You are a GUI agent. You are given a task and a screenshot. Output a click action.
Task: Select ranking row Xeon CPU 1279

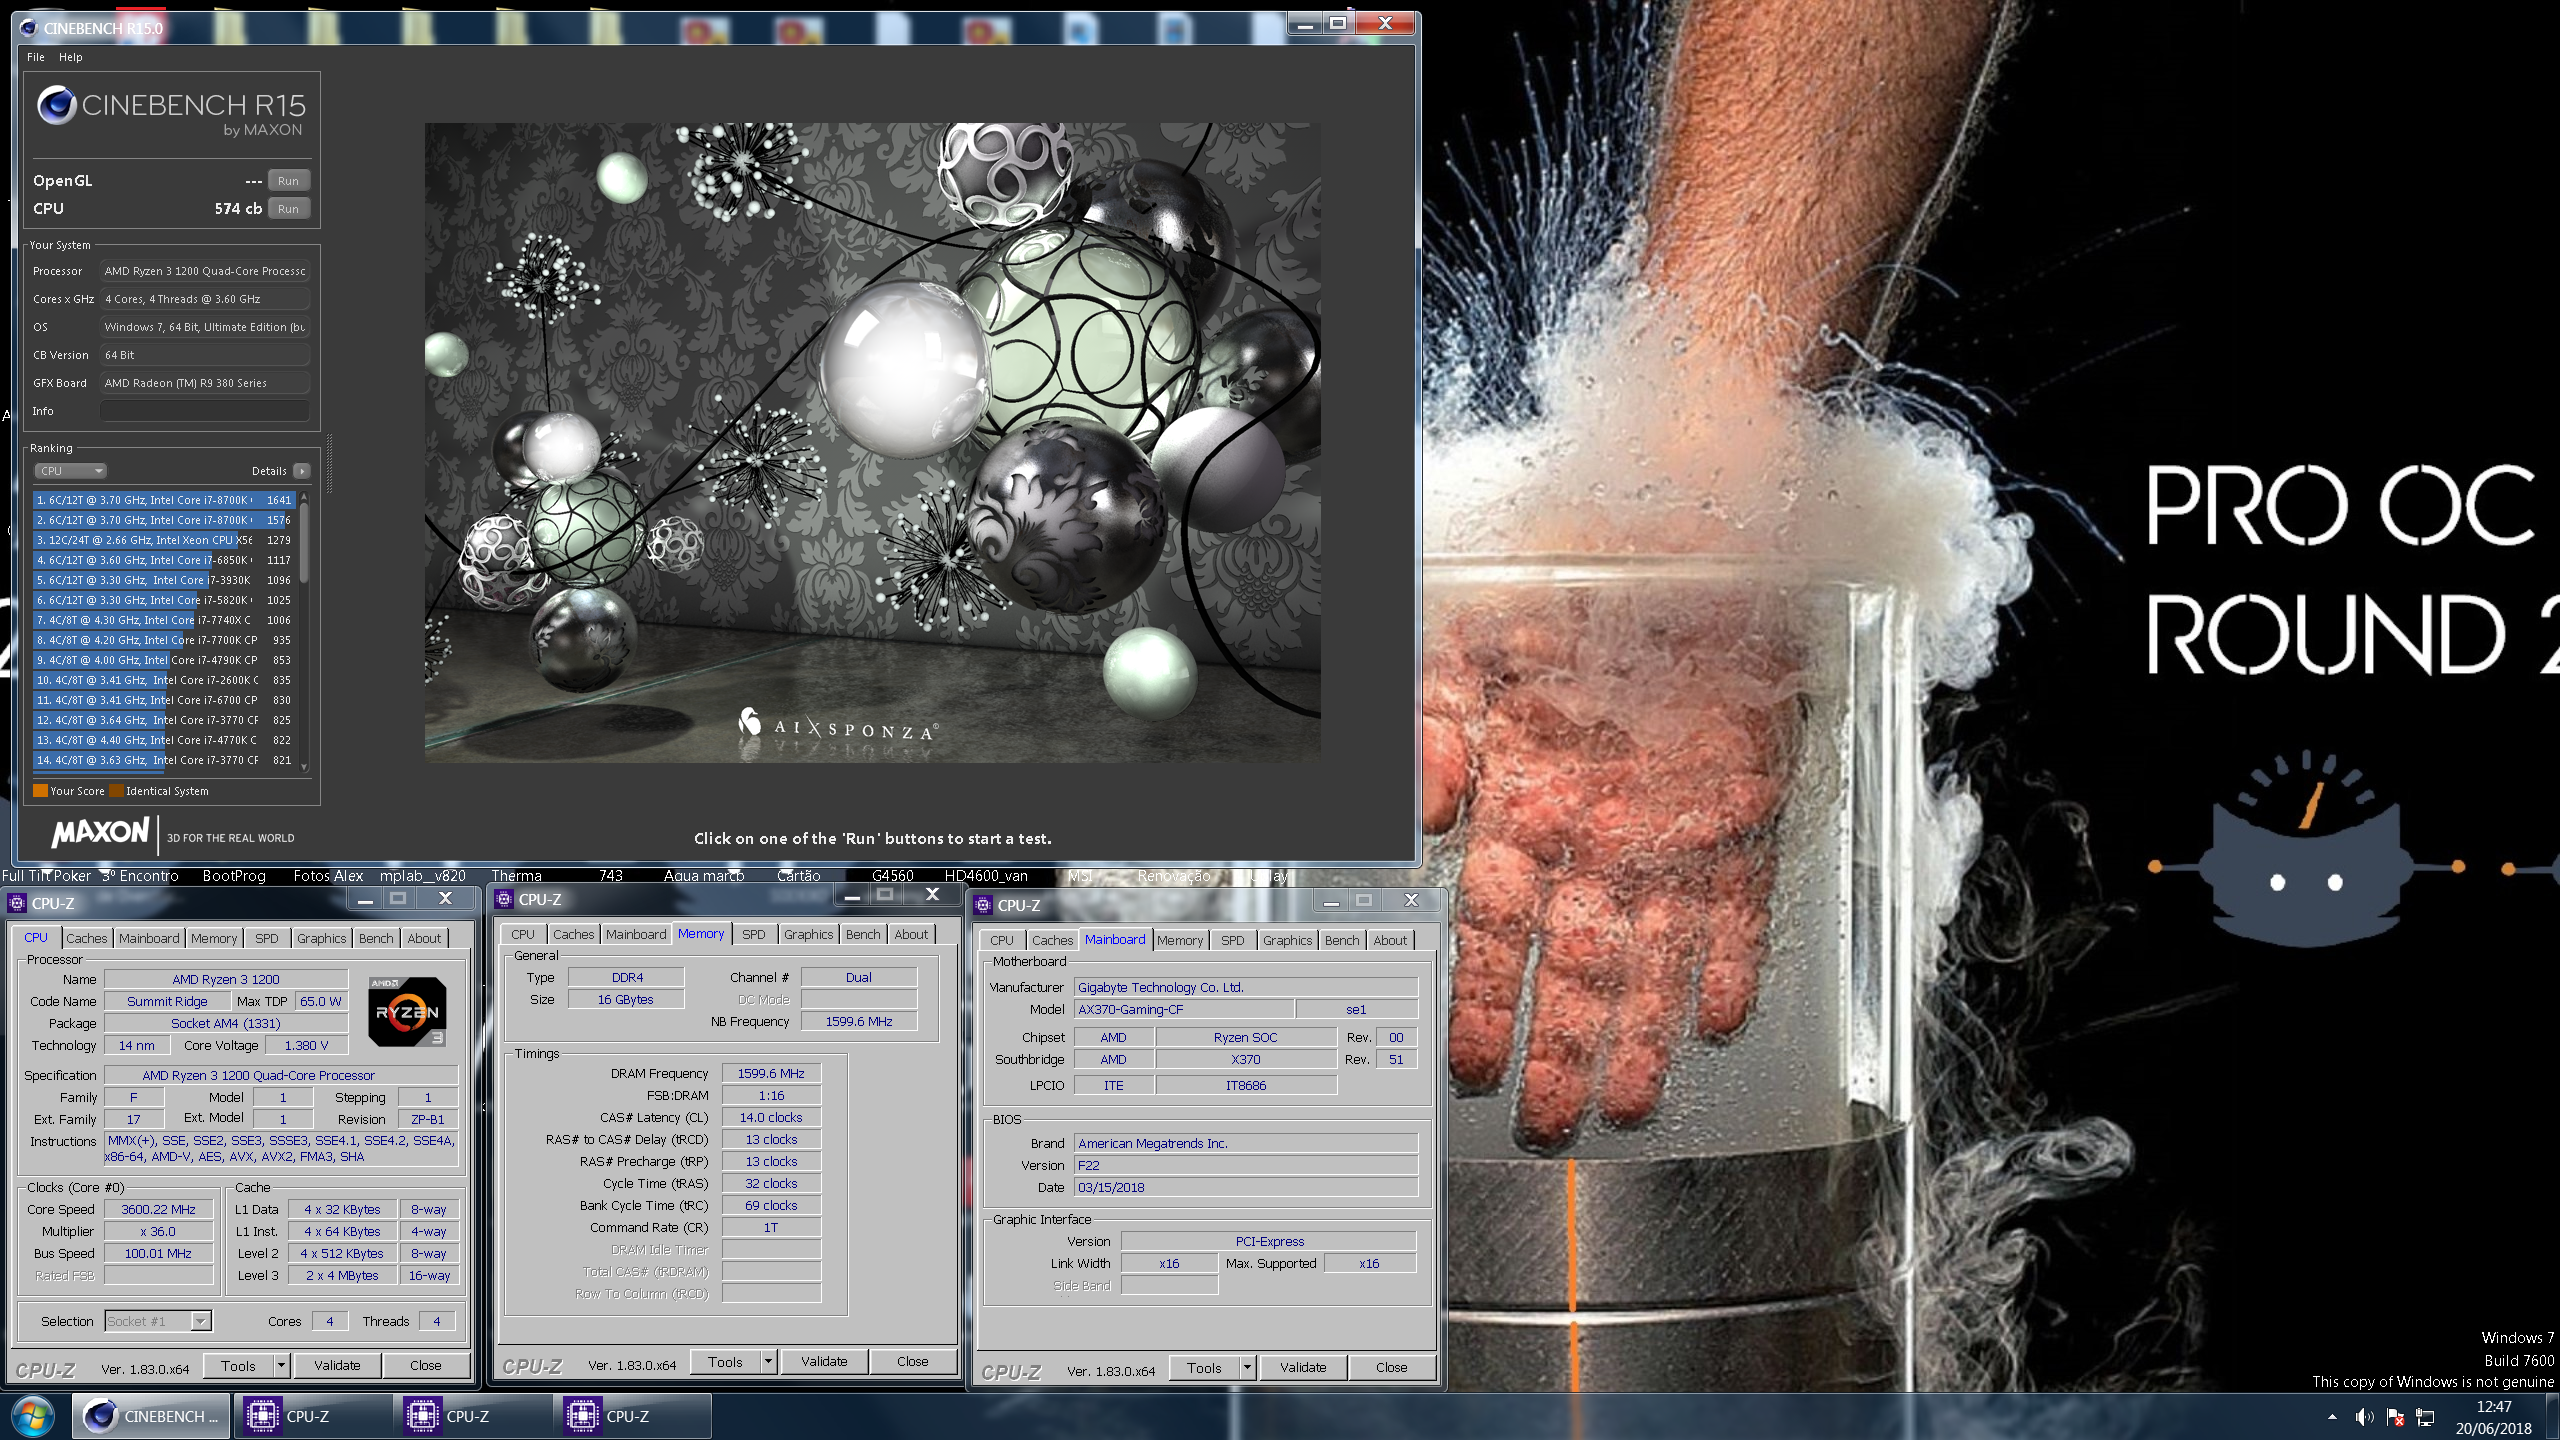(163, 540)
